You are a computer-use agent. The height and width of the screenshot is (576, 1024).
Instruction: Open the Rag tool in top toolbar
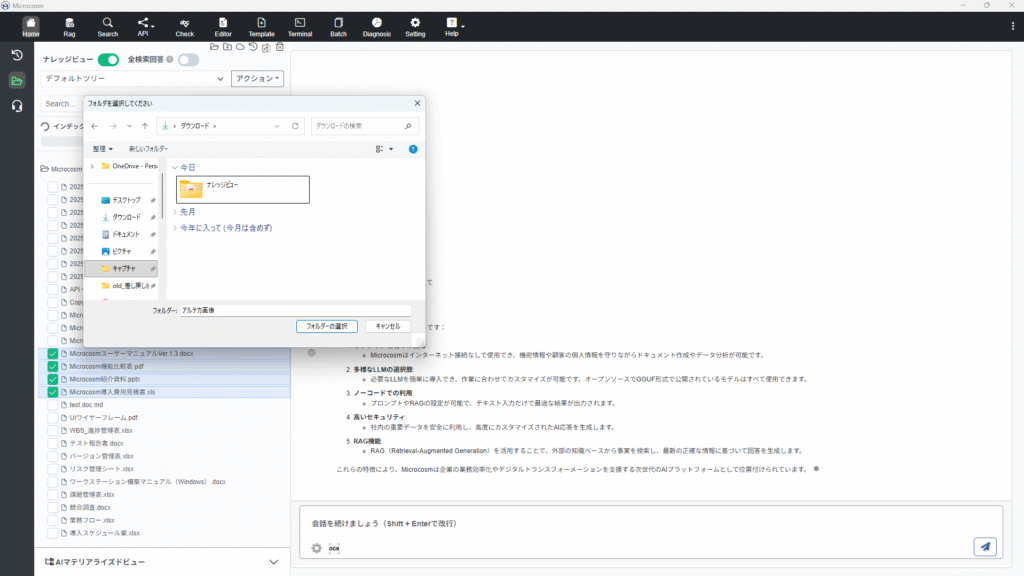coord(69,26)
